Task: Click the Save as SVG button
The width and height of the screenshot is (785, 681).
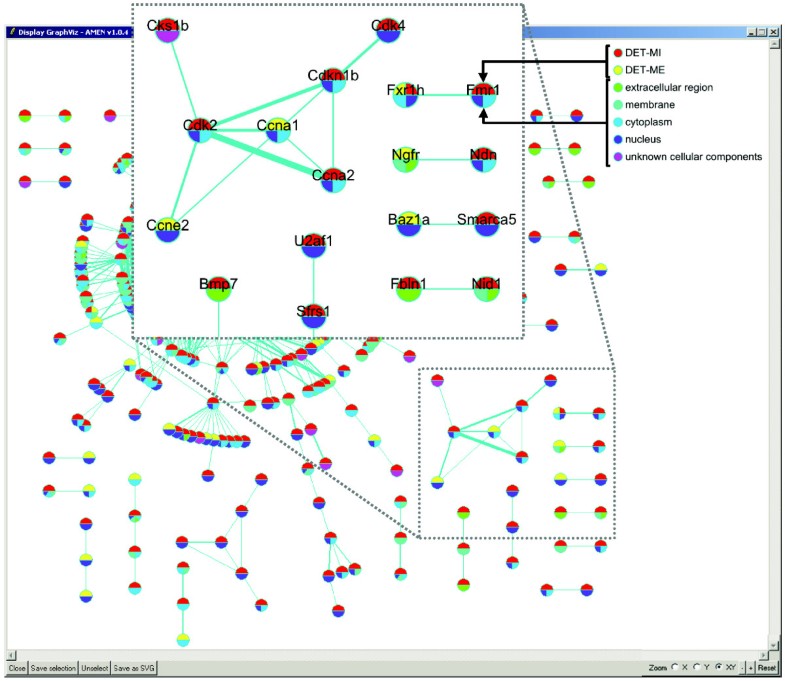Action: [134, 668]
